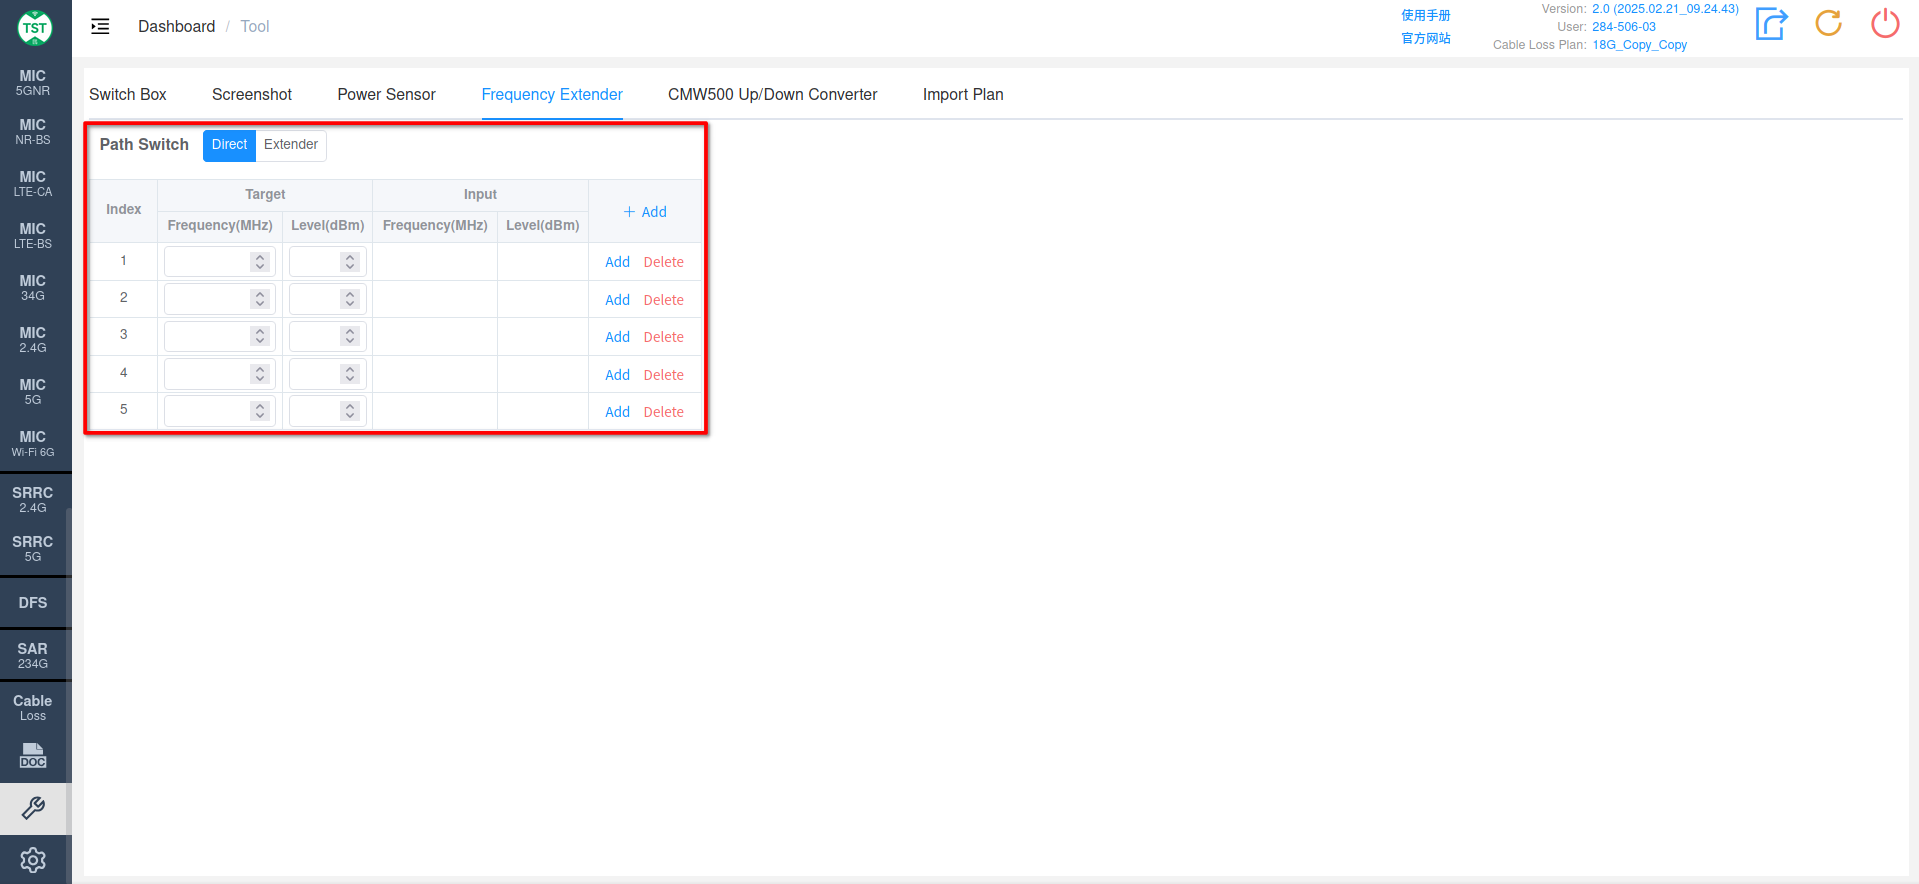Switch to Power Sensor tab

point(386,94)
